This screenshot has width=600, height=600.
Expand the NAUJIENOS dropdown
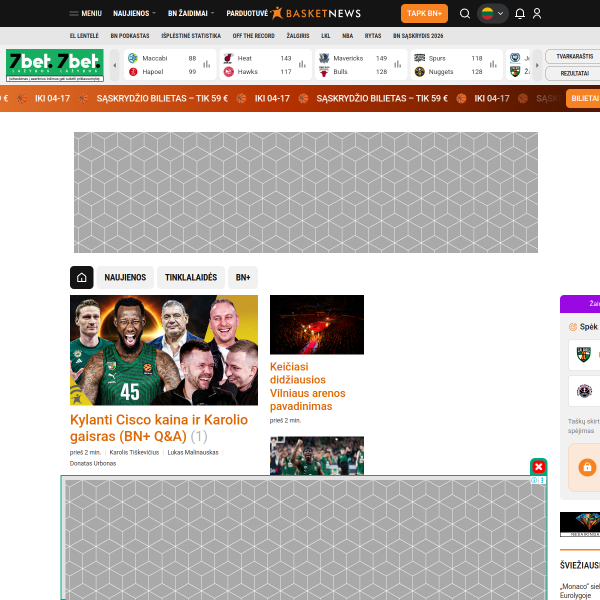134,13
